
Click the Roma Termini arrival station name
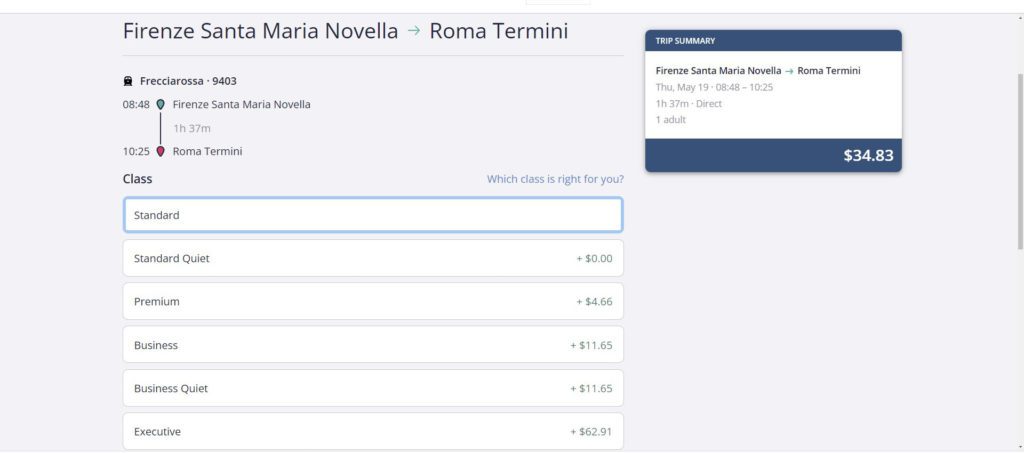[207, 151]
